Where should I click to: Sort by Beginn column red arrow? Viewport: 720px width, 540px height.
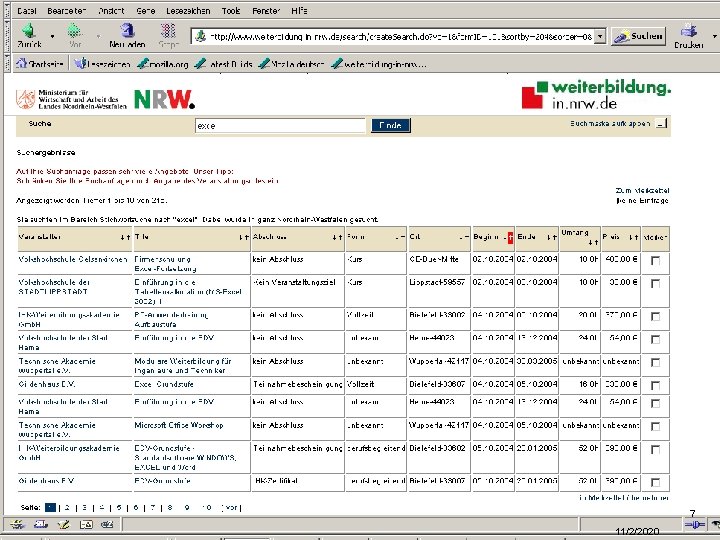click(510, 237)
